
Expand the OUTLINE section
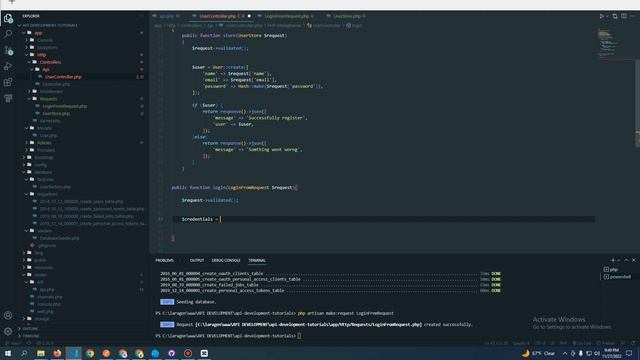pos(31,329)
